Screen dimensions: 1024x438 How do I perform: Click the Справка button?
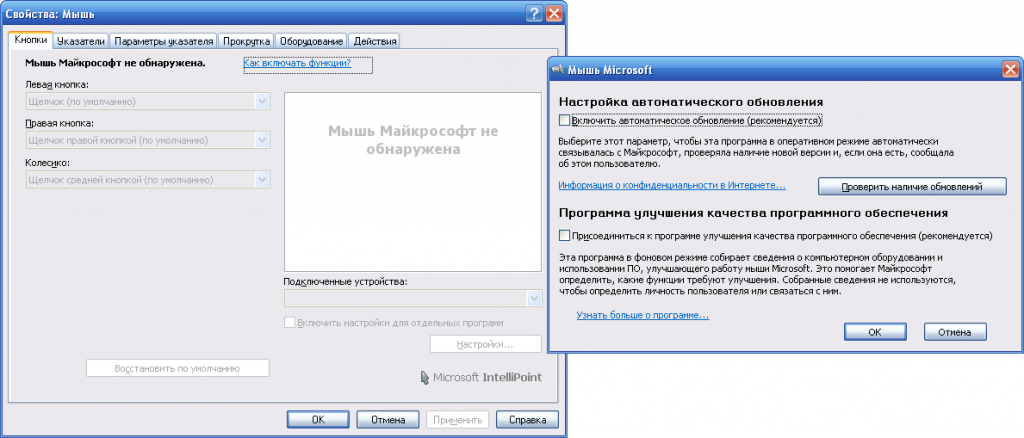[527, 419]
